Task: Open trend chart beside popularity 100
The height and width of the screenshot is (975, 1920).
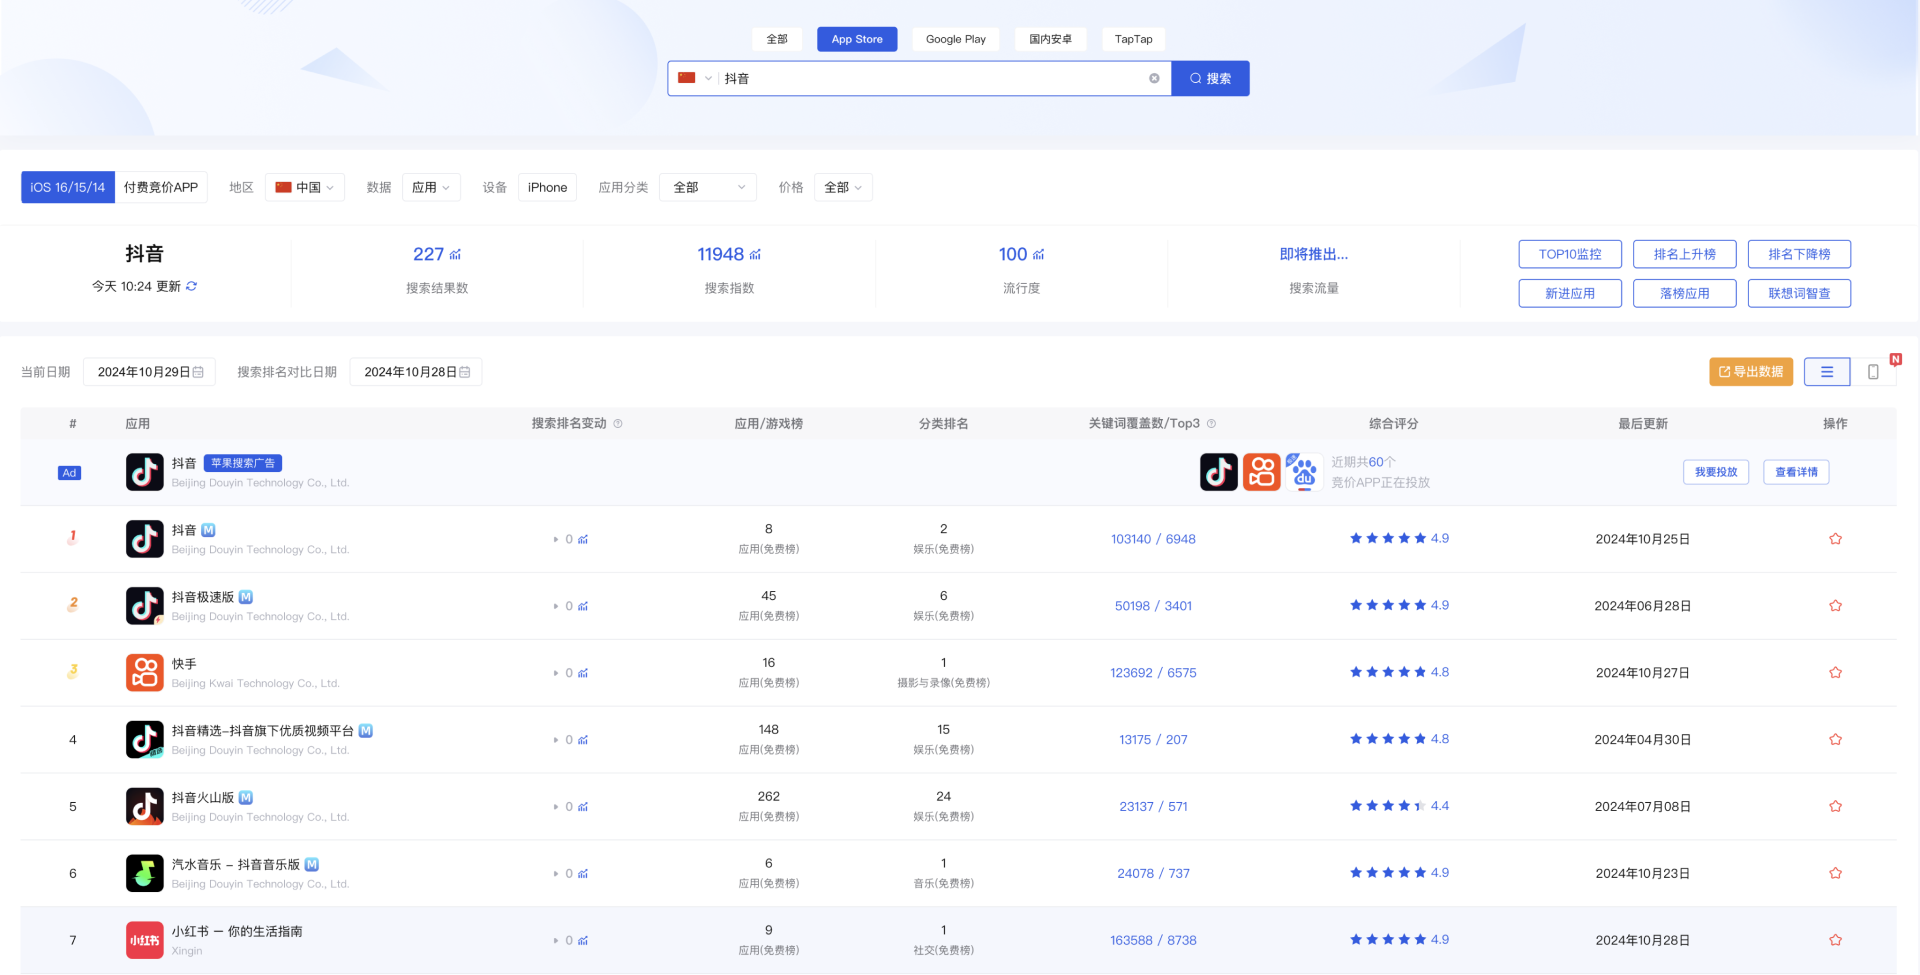Action: [x=1038, y=255]
